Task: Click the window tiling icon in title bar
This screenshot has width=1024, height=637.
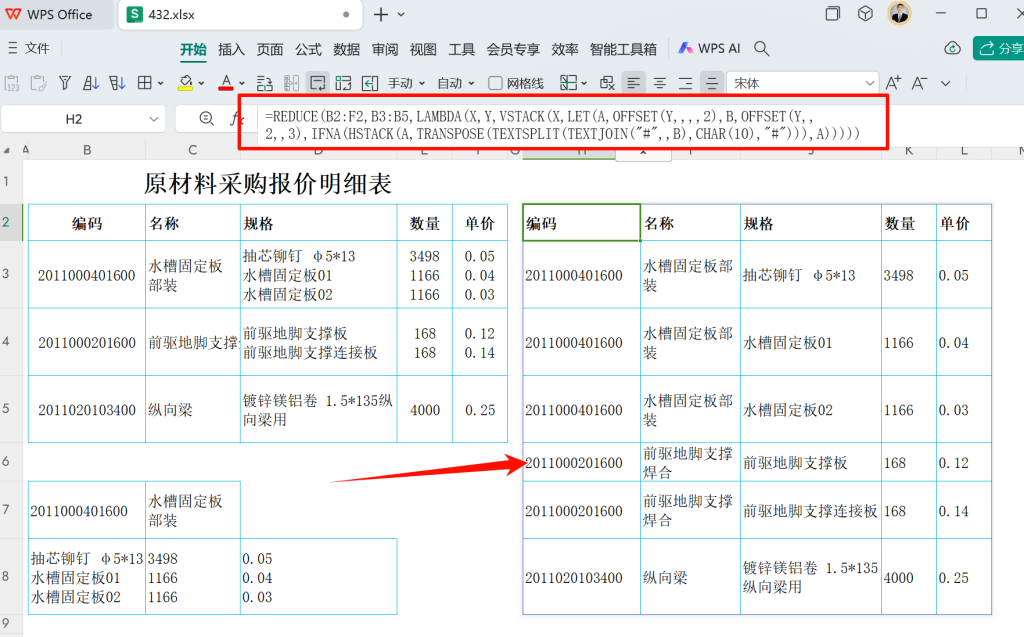Action: (833, 14)
